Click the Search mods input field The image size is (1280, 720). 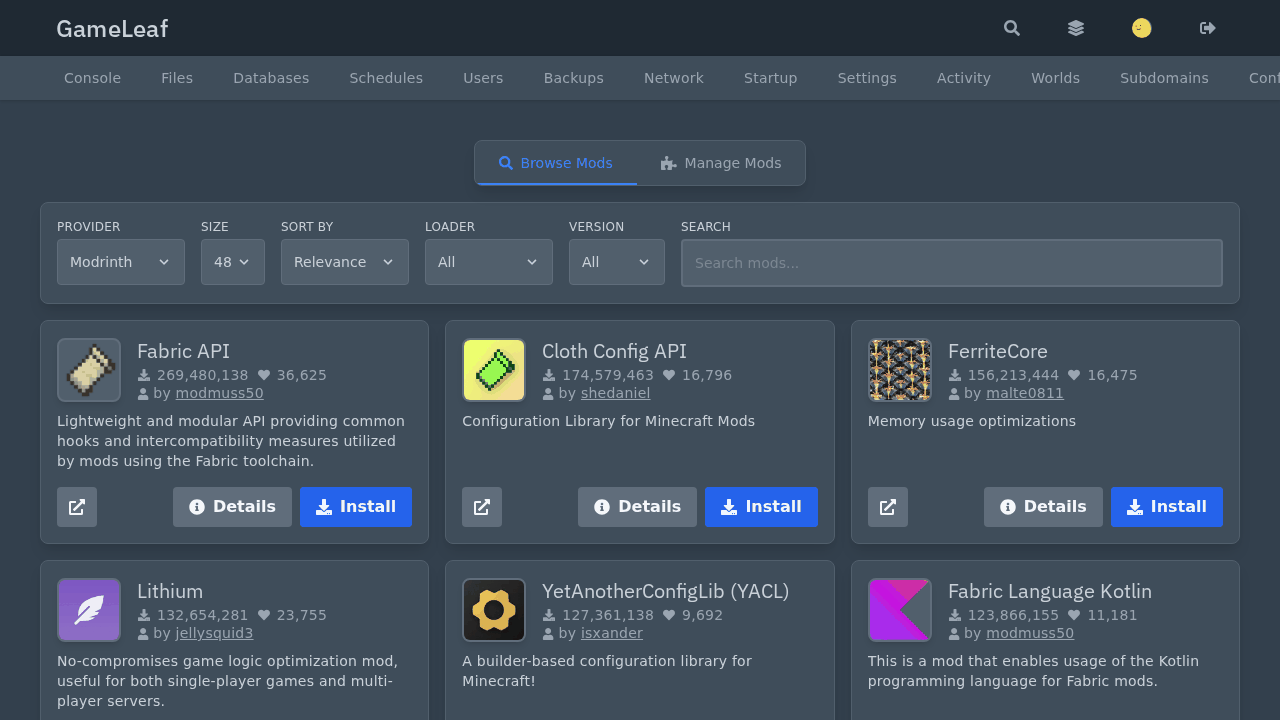click(x=952, y=263)
